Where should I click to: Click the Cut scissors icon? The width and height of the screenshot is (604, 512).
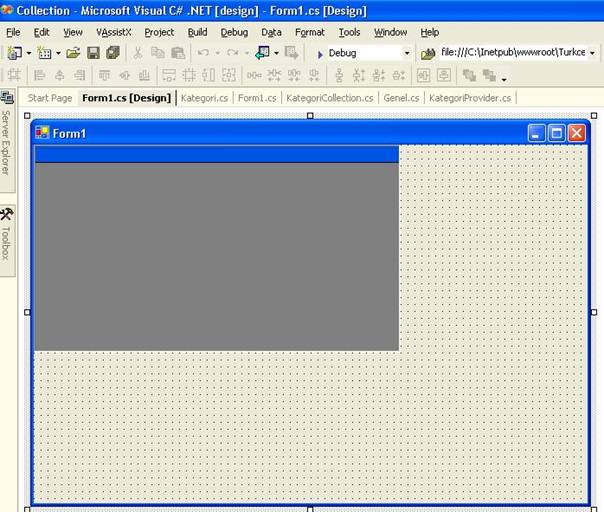[x=138, y=53]
